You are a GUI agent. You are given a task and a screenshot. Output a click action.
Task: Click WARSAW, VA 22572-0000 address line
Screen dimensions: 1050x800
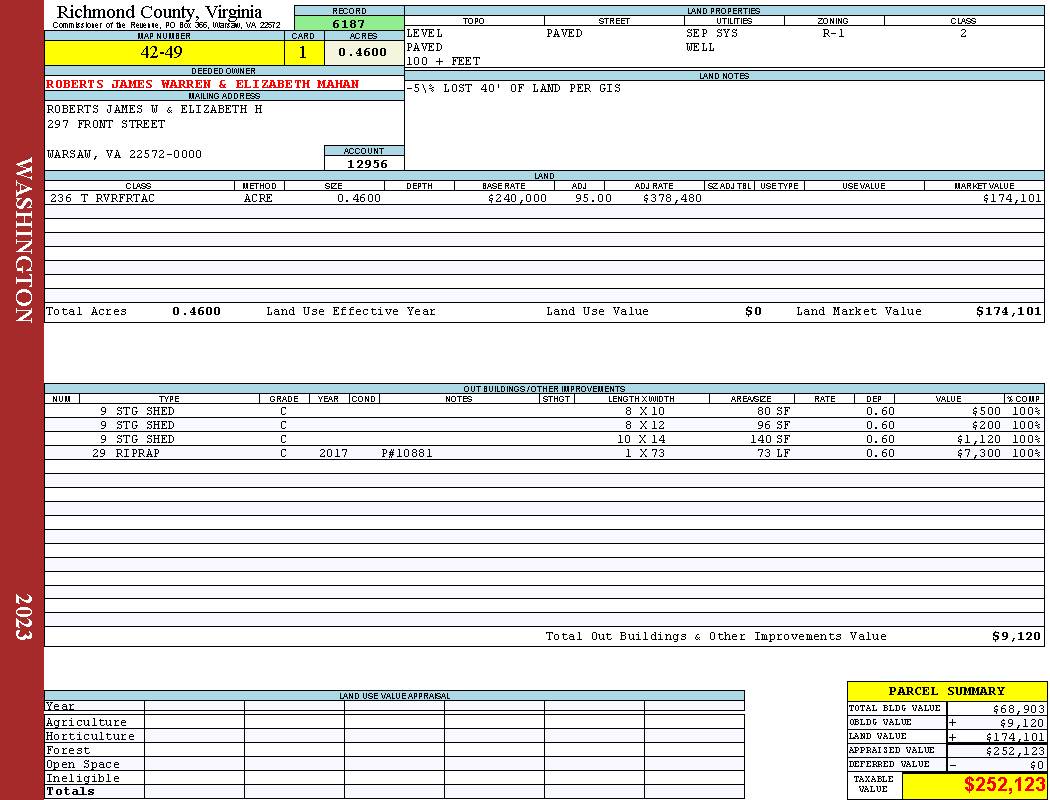124,155
